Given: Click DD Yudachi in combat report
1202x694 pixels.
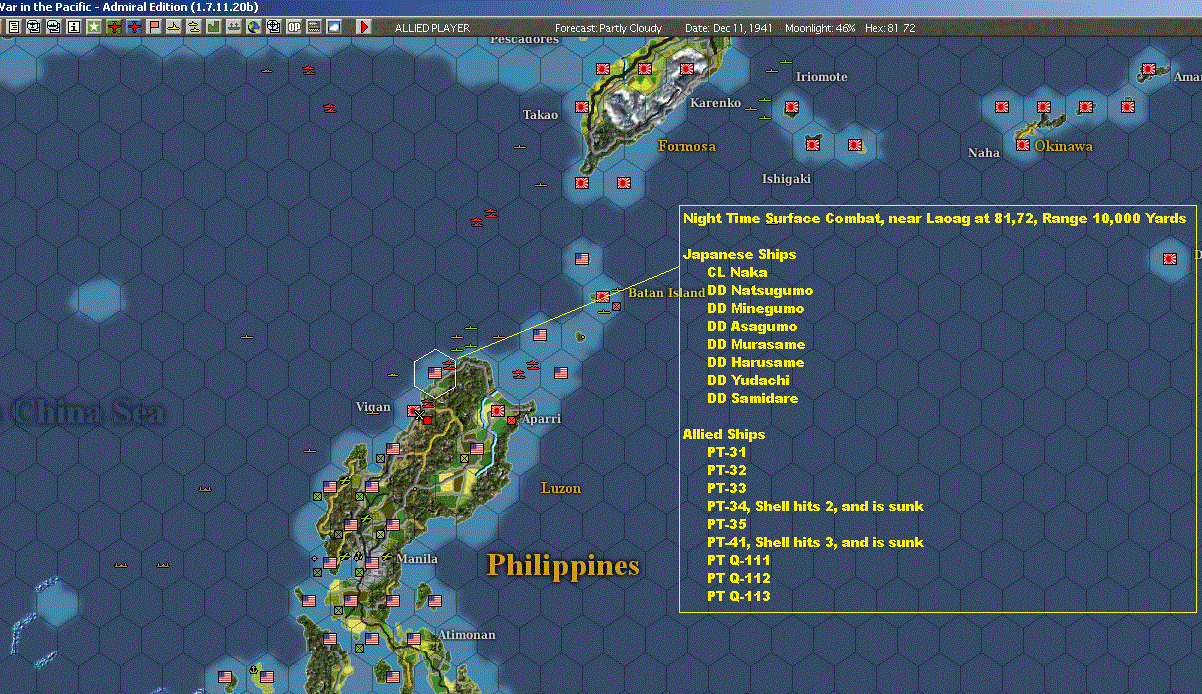Looking at the screenshot, I should pos(748,380).
